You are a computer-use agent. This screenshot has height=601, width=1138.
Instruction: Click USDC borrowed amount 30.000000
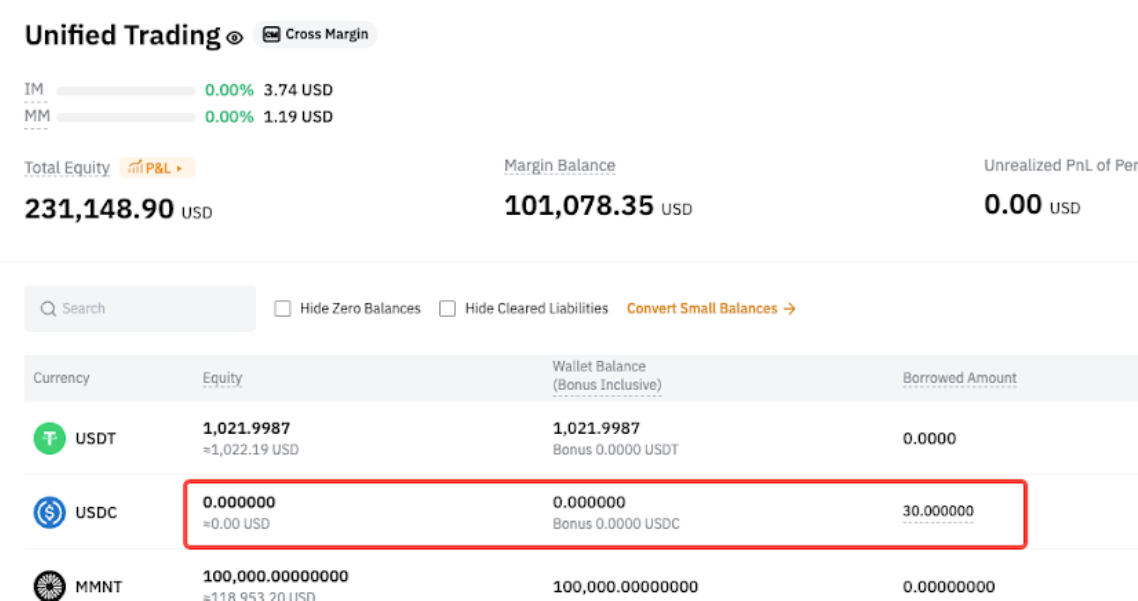click(x=938, y=511)
